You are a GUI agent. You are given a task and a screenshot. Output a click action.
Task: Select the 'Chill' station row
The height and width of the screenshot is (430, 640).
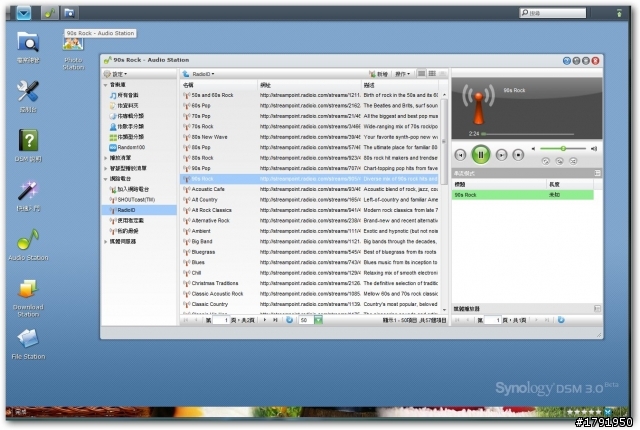pyautogui.click(x=310, y=273)
